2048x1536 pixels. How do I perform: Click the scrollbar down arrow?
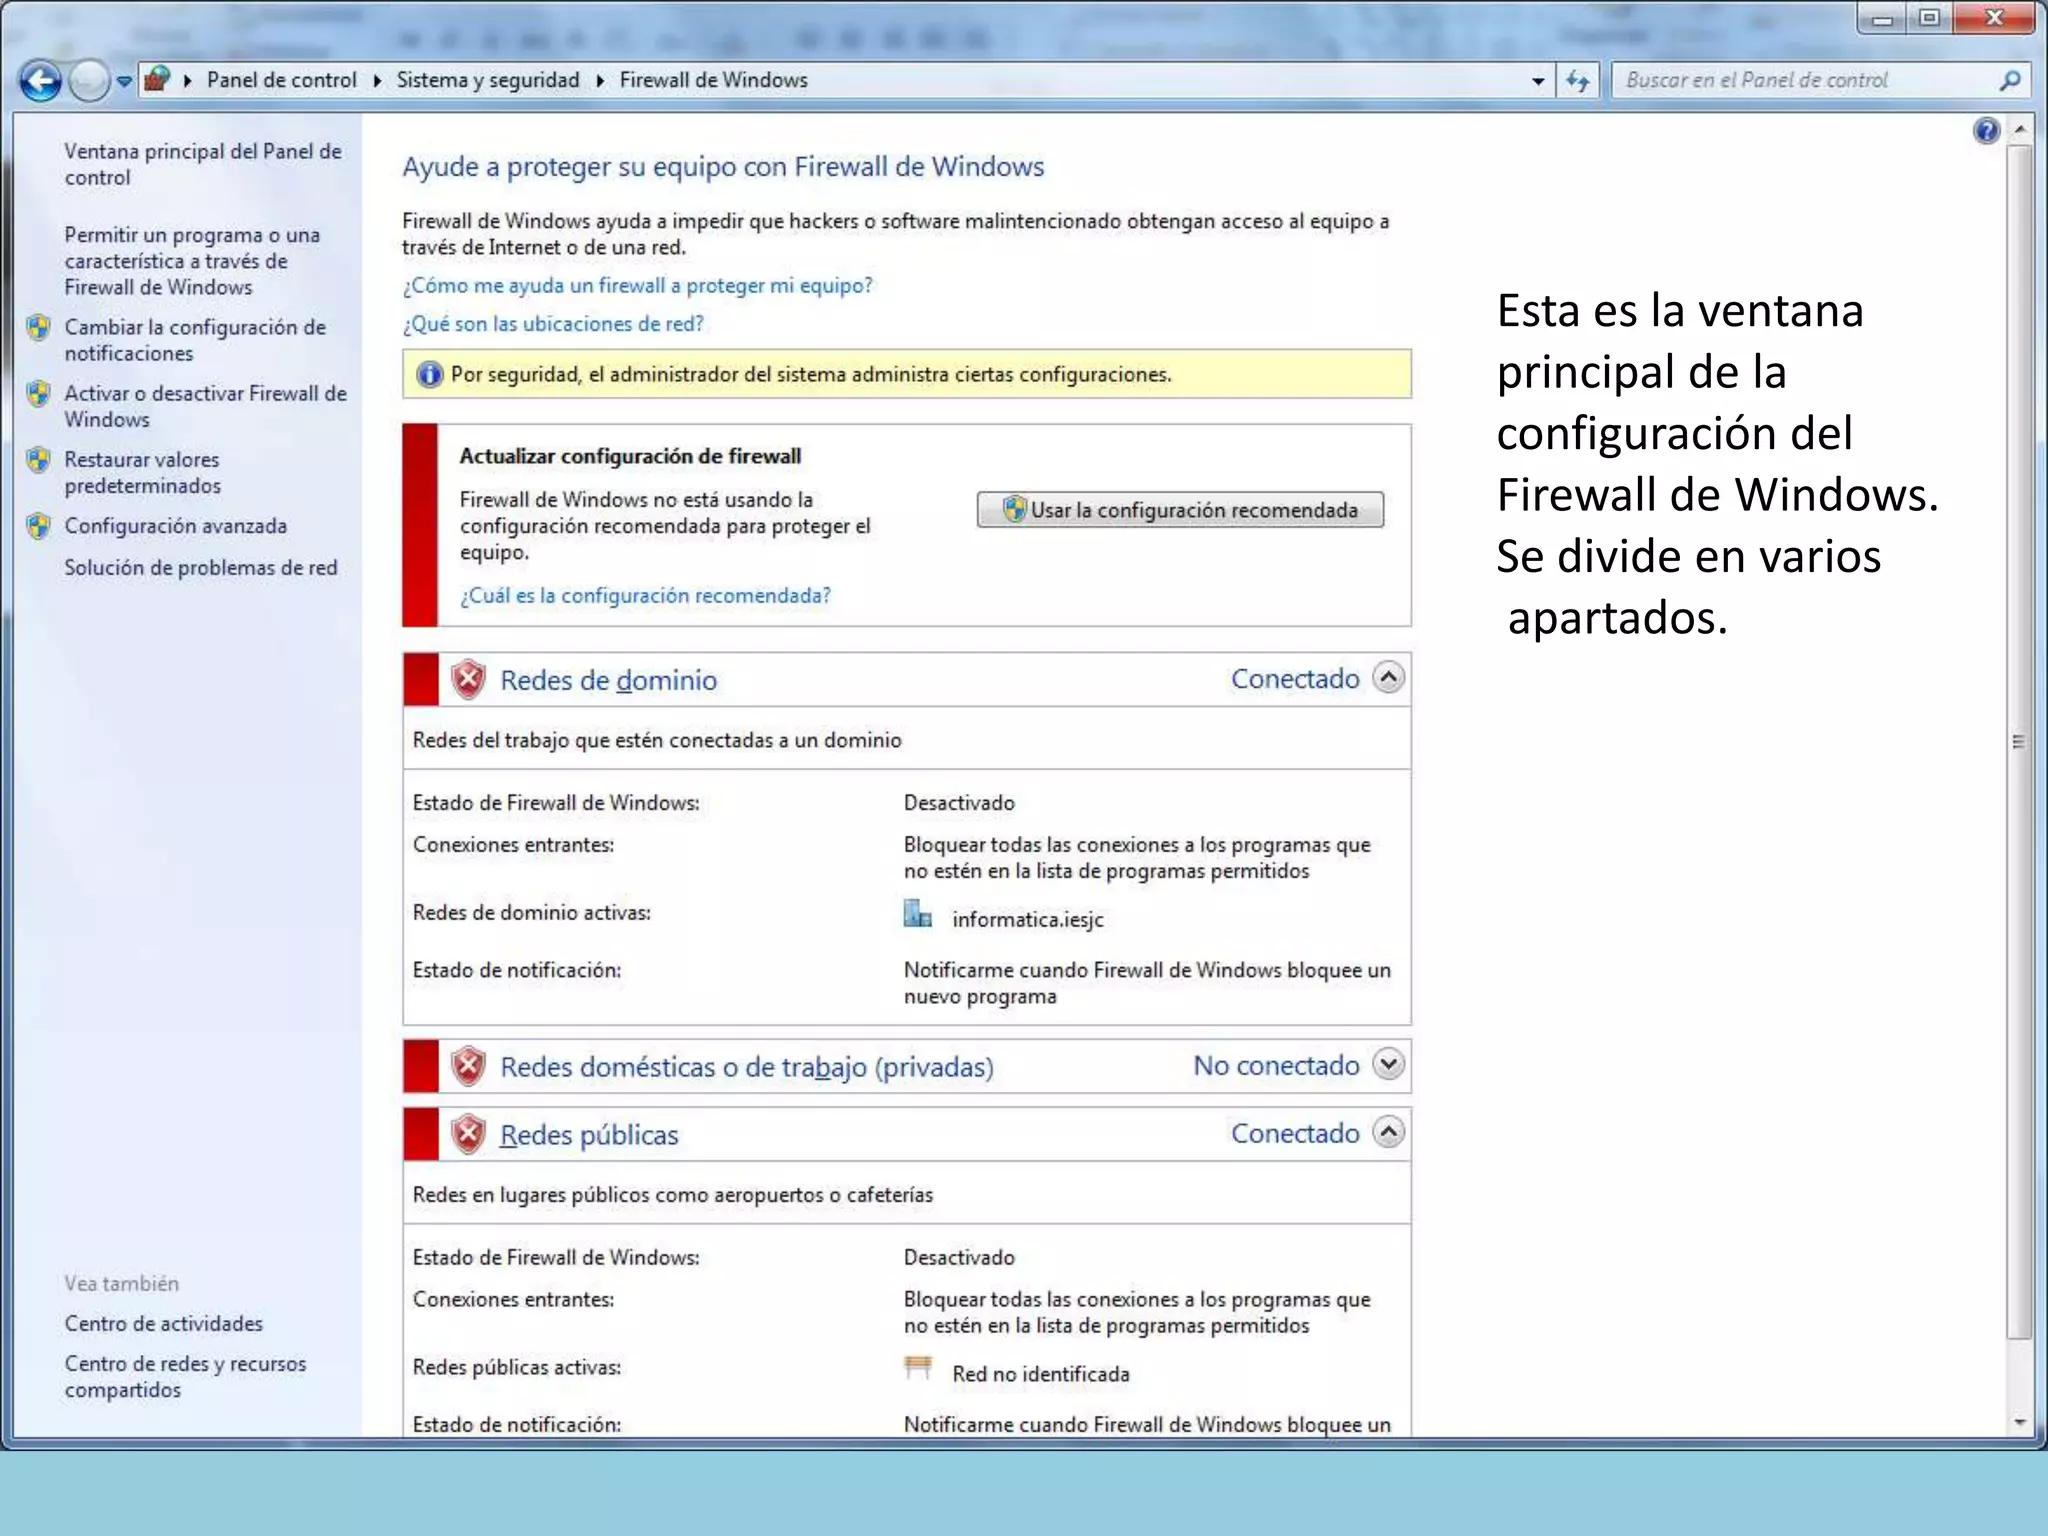click(2019, 1422)
